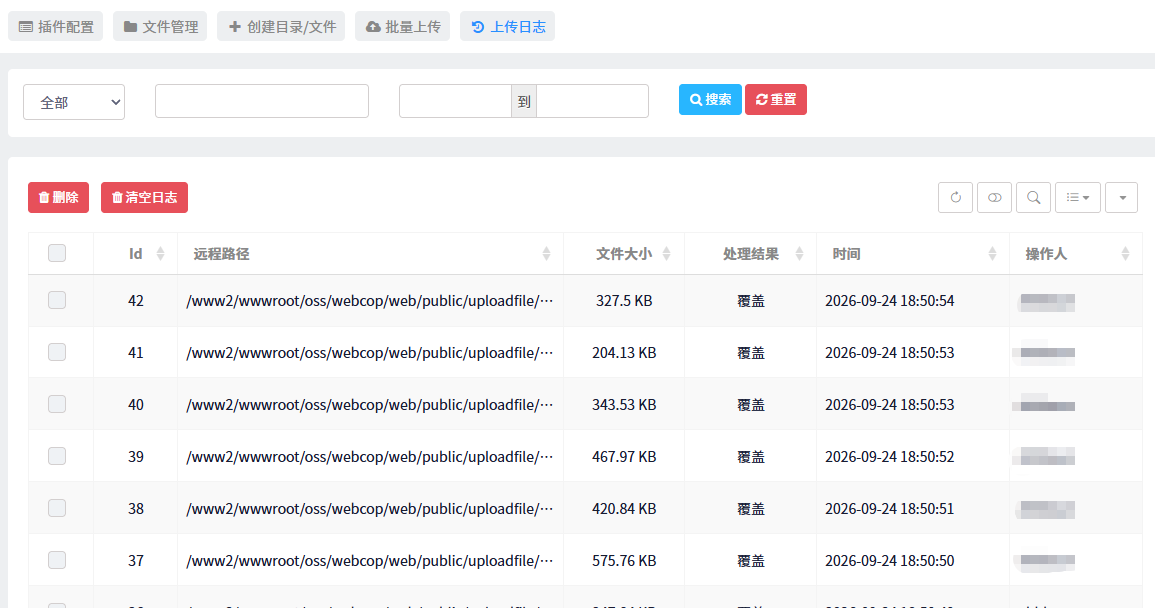Sort by 文件大小 column sort arrows
The image size is (1155, 608).
[x=667, y=254]
